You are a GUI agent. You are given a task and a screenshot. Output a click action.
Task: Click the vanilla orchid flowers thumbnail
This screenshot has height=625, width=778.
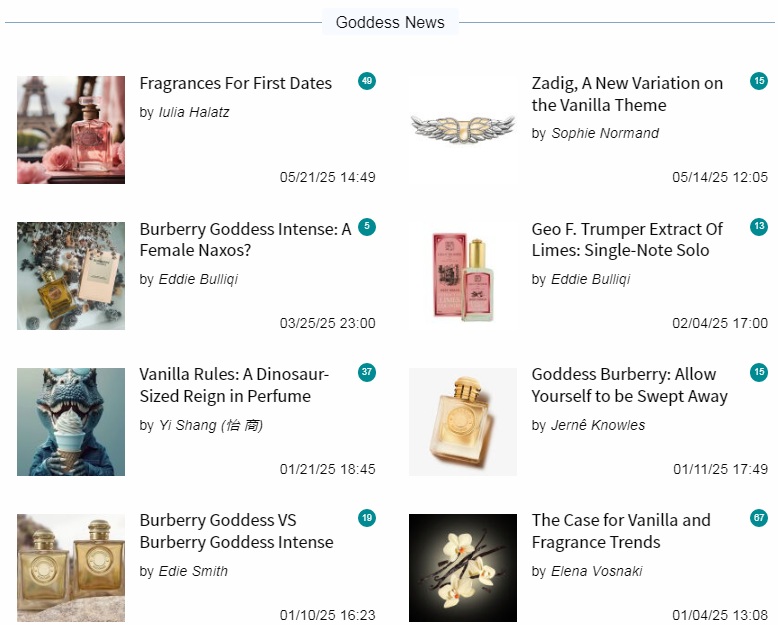coord(463,568)
